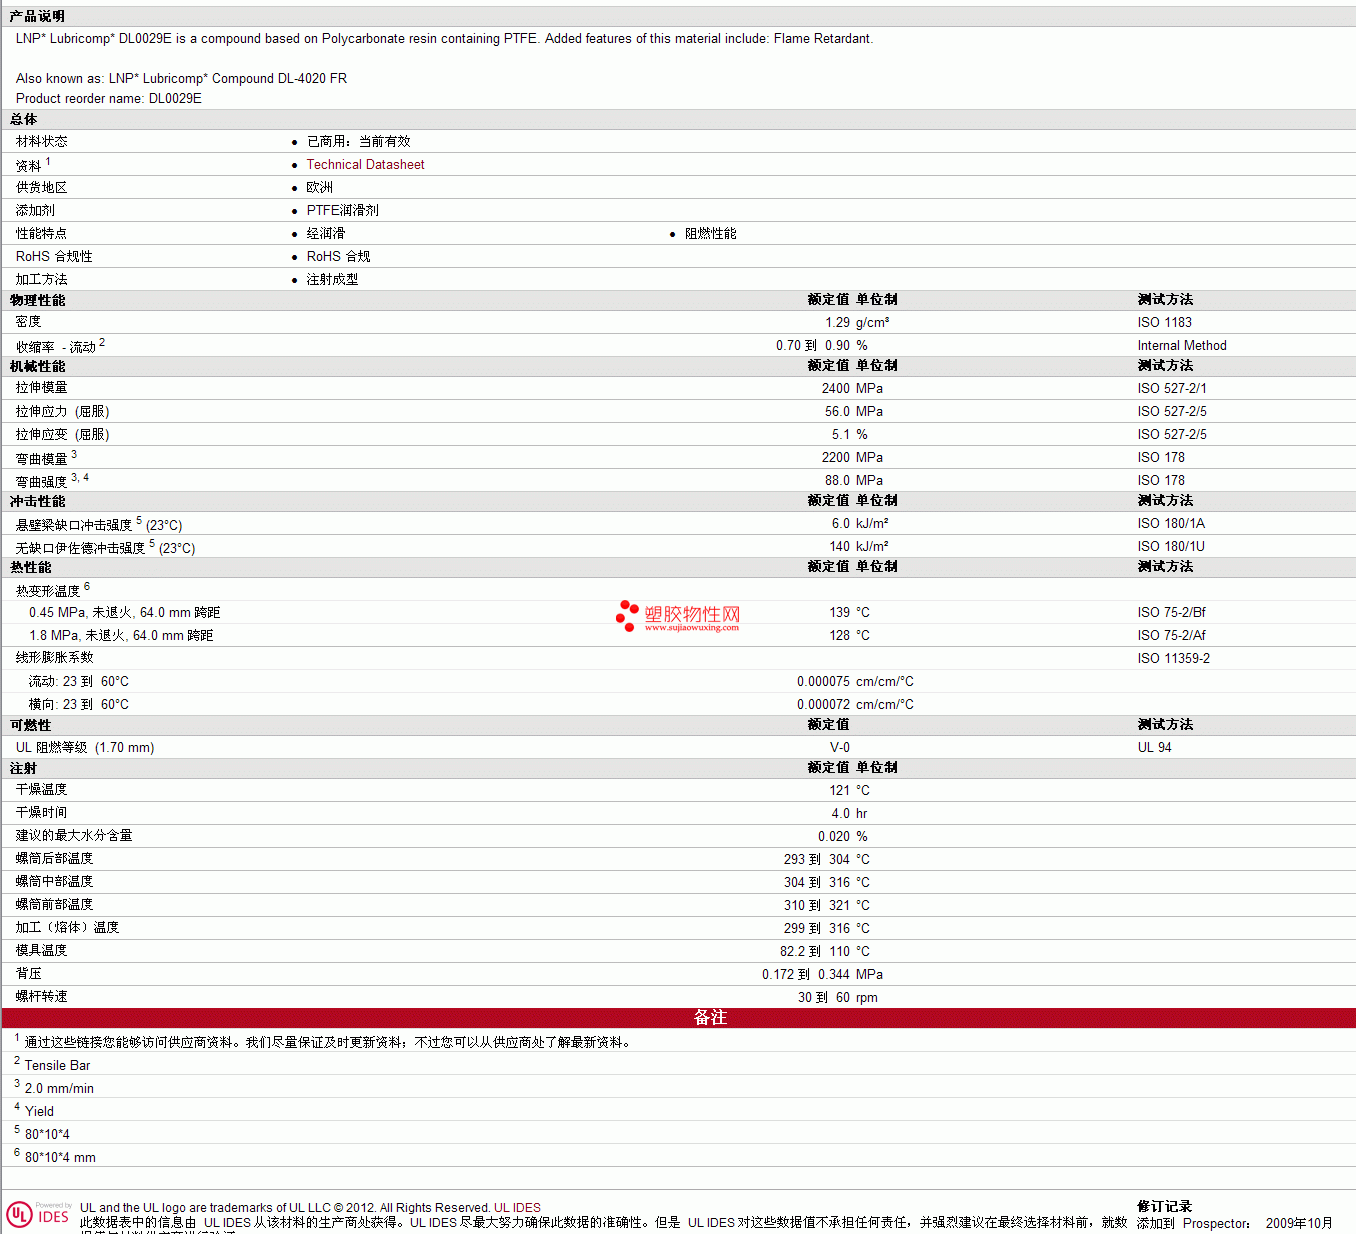Click the V-0 flame rating value
1356x1234 pixels.
(839, 747)
